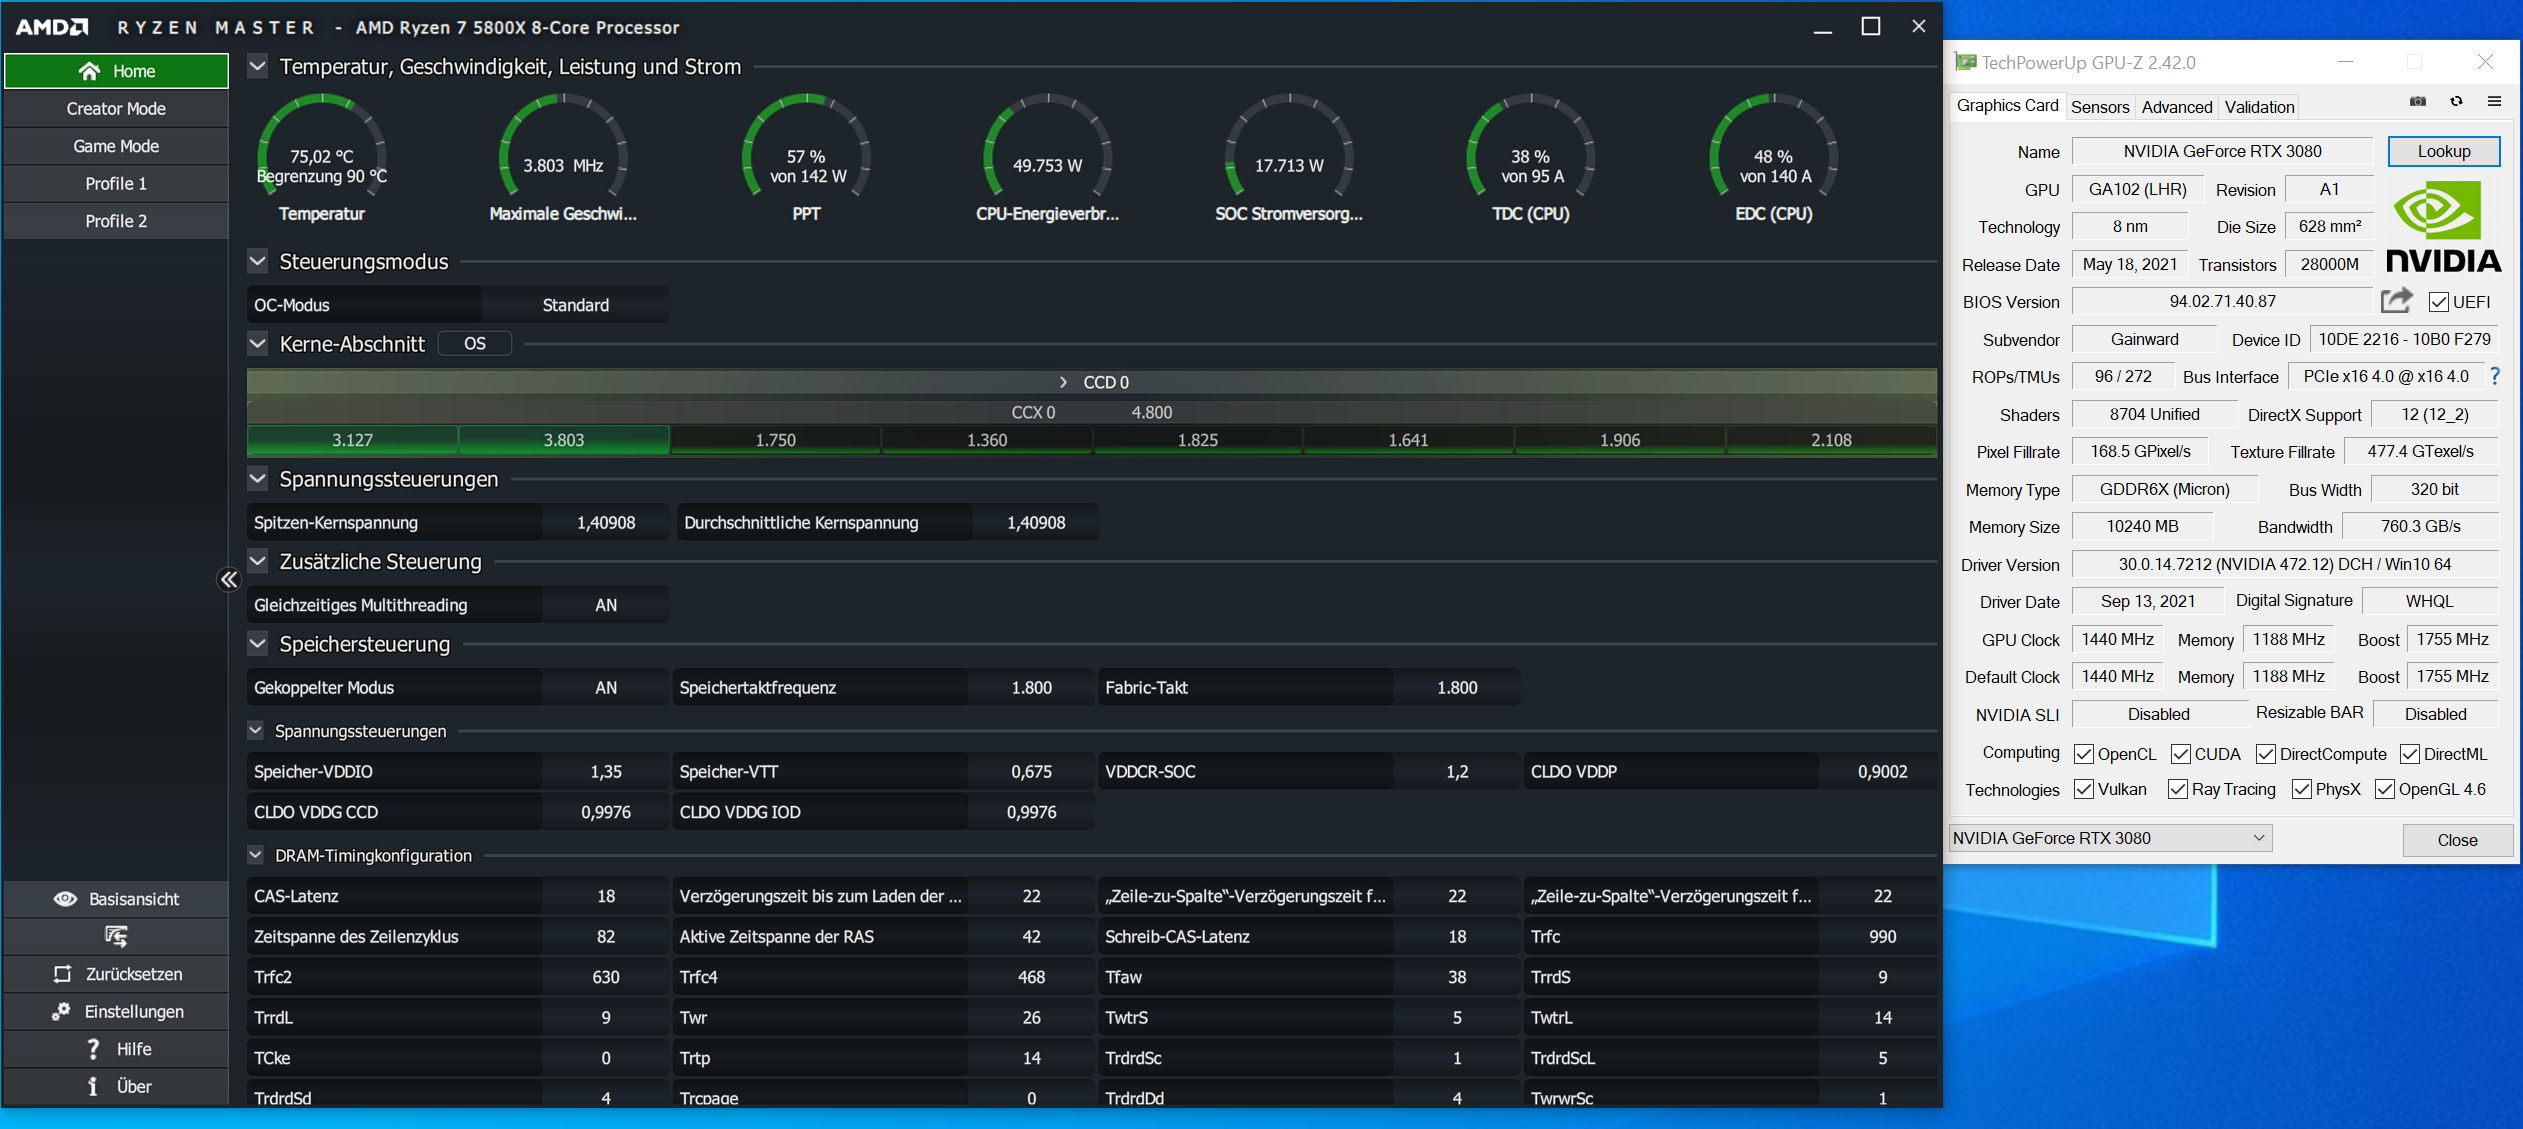Click the BIOS export share icon
The width and height of the screenshot is (2523, 1129).
pos(2396,301)
